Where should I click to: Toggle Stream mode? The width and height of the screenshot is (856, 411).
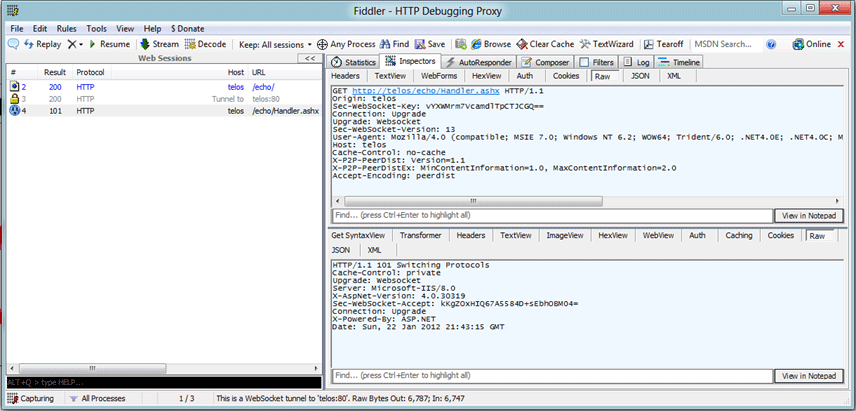coord(159,44)
